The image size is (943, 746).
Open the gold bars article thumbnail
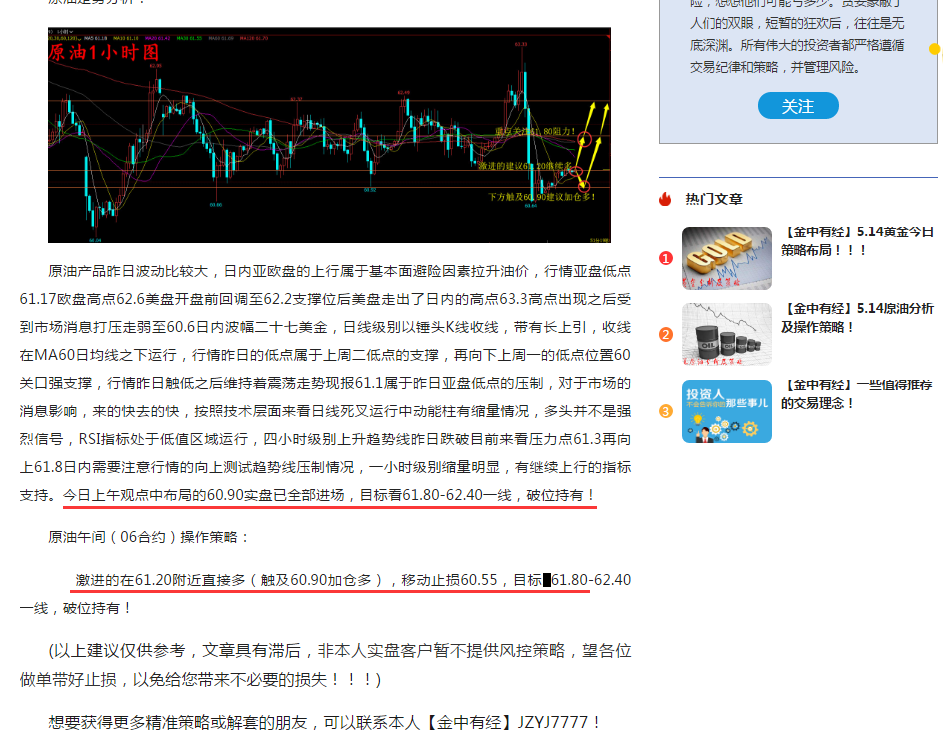pos(727,258)
